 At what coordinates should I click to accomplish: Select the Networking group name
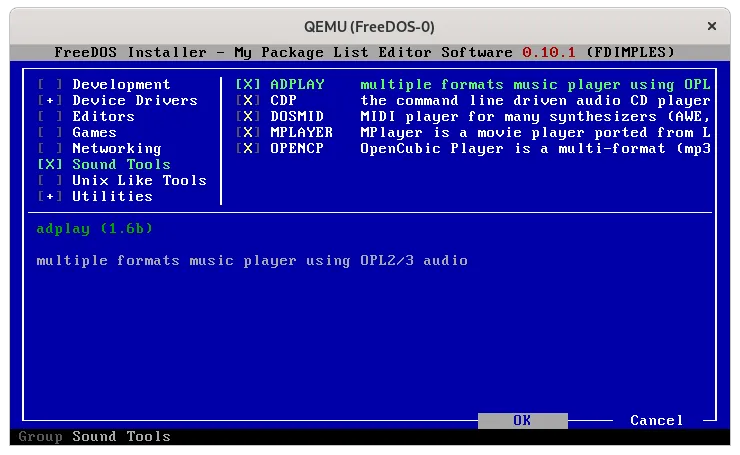(116, 149)
